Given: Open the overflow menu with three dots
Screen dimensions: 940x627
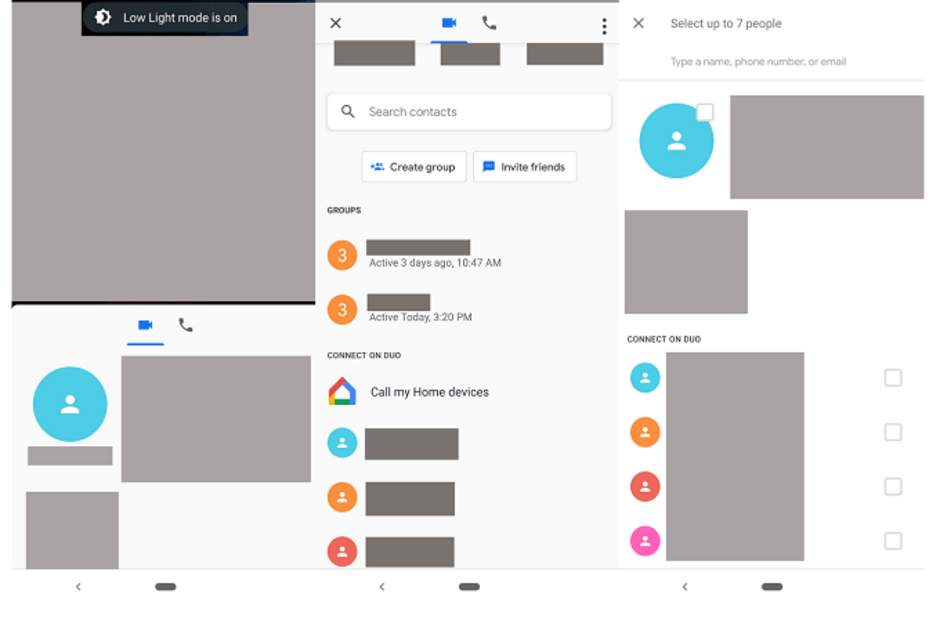Looking at the screenshot, I should 604,24.
